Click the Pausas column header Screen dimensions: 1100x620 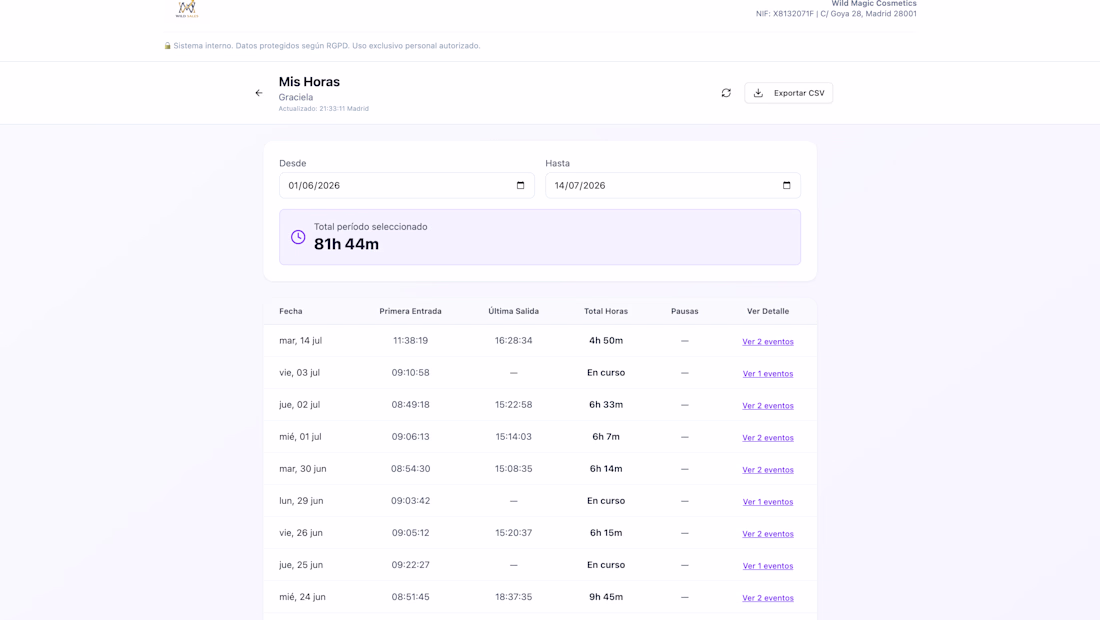pos(685,311)
